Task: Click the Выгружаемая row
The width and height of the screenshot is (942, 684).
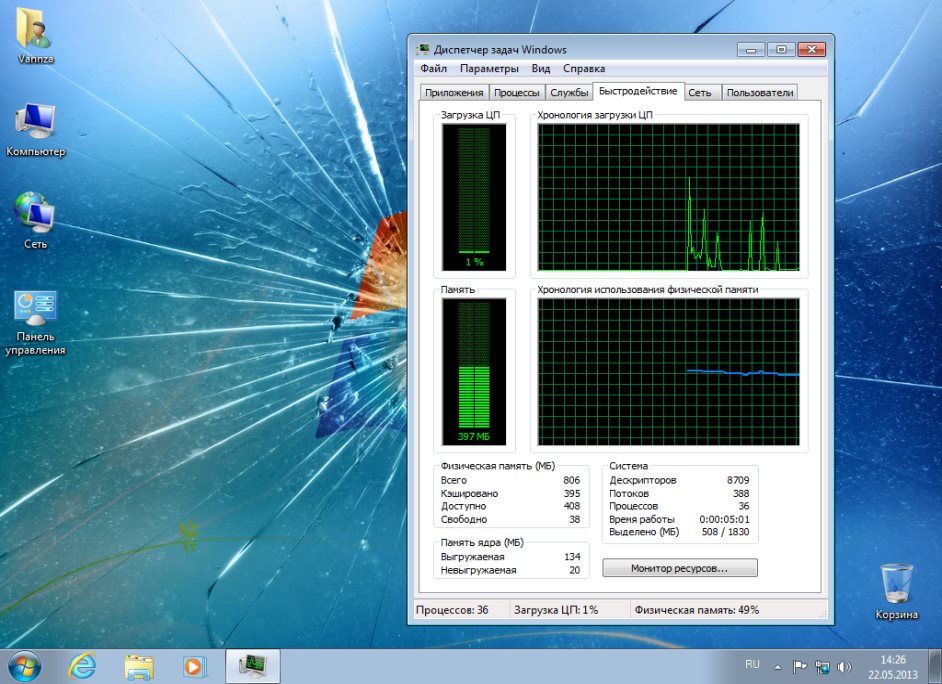Action: pos(510,557)
